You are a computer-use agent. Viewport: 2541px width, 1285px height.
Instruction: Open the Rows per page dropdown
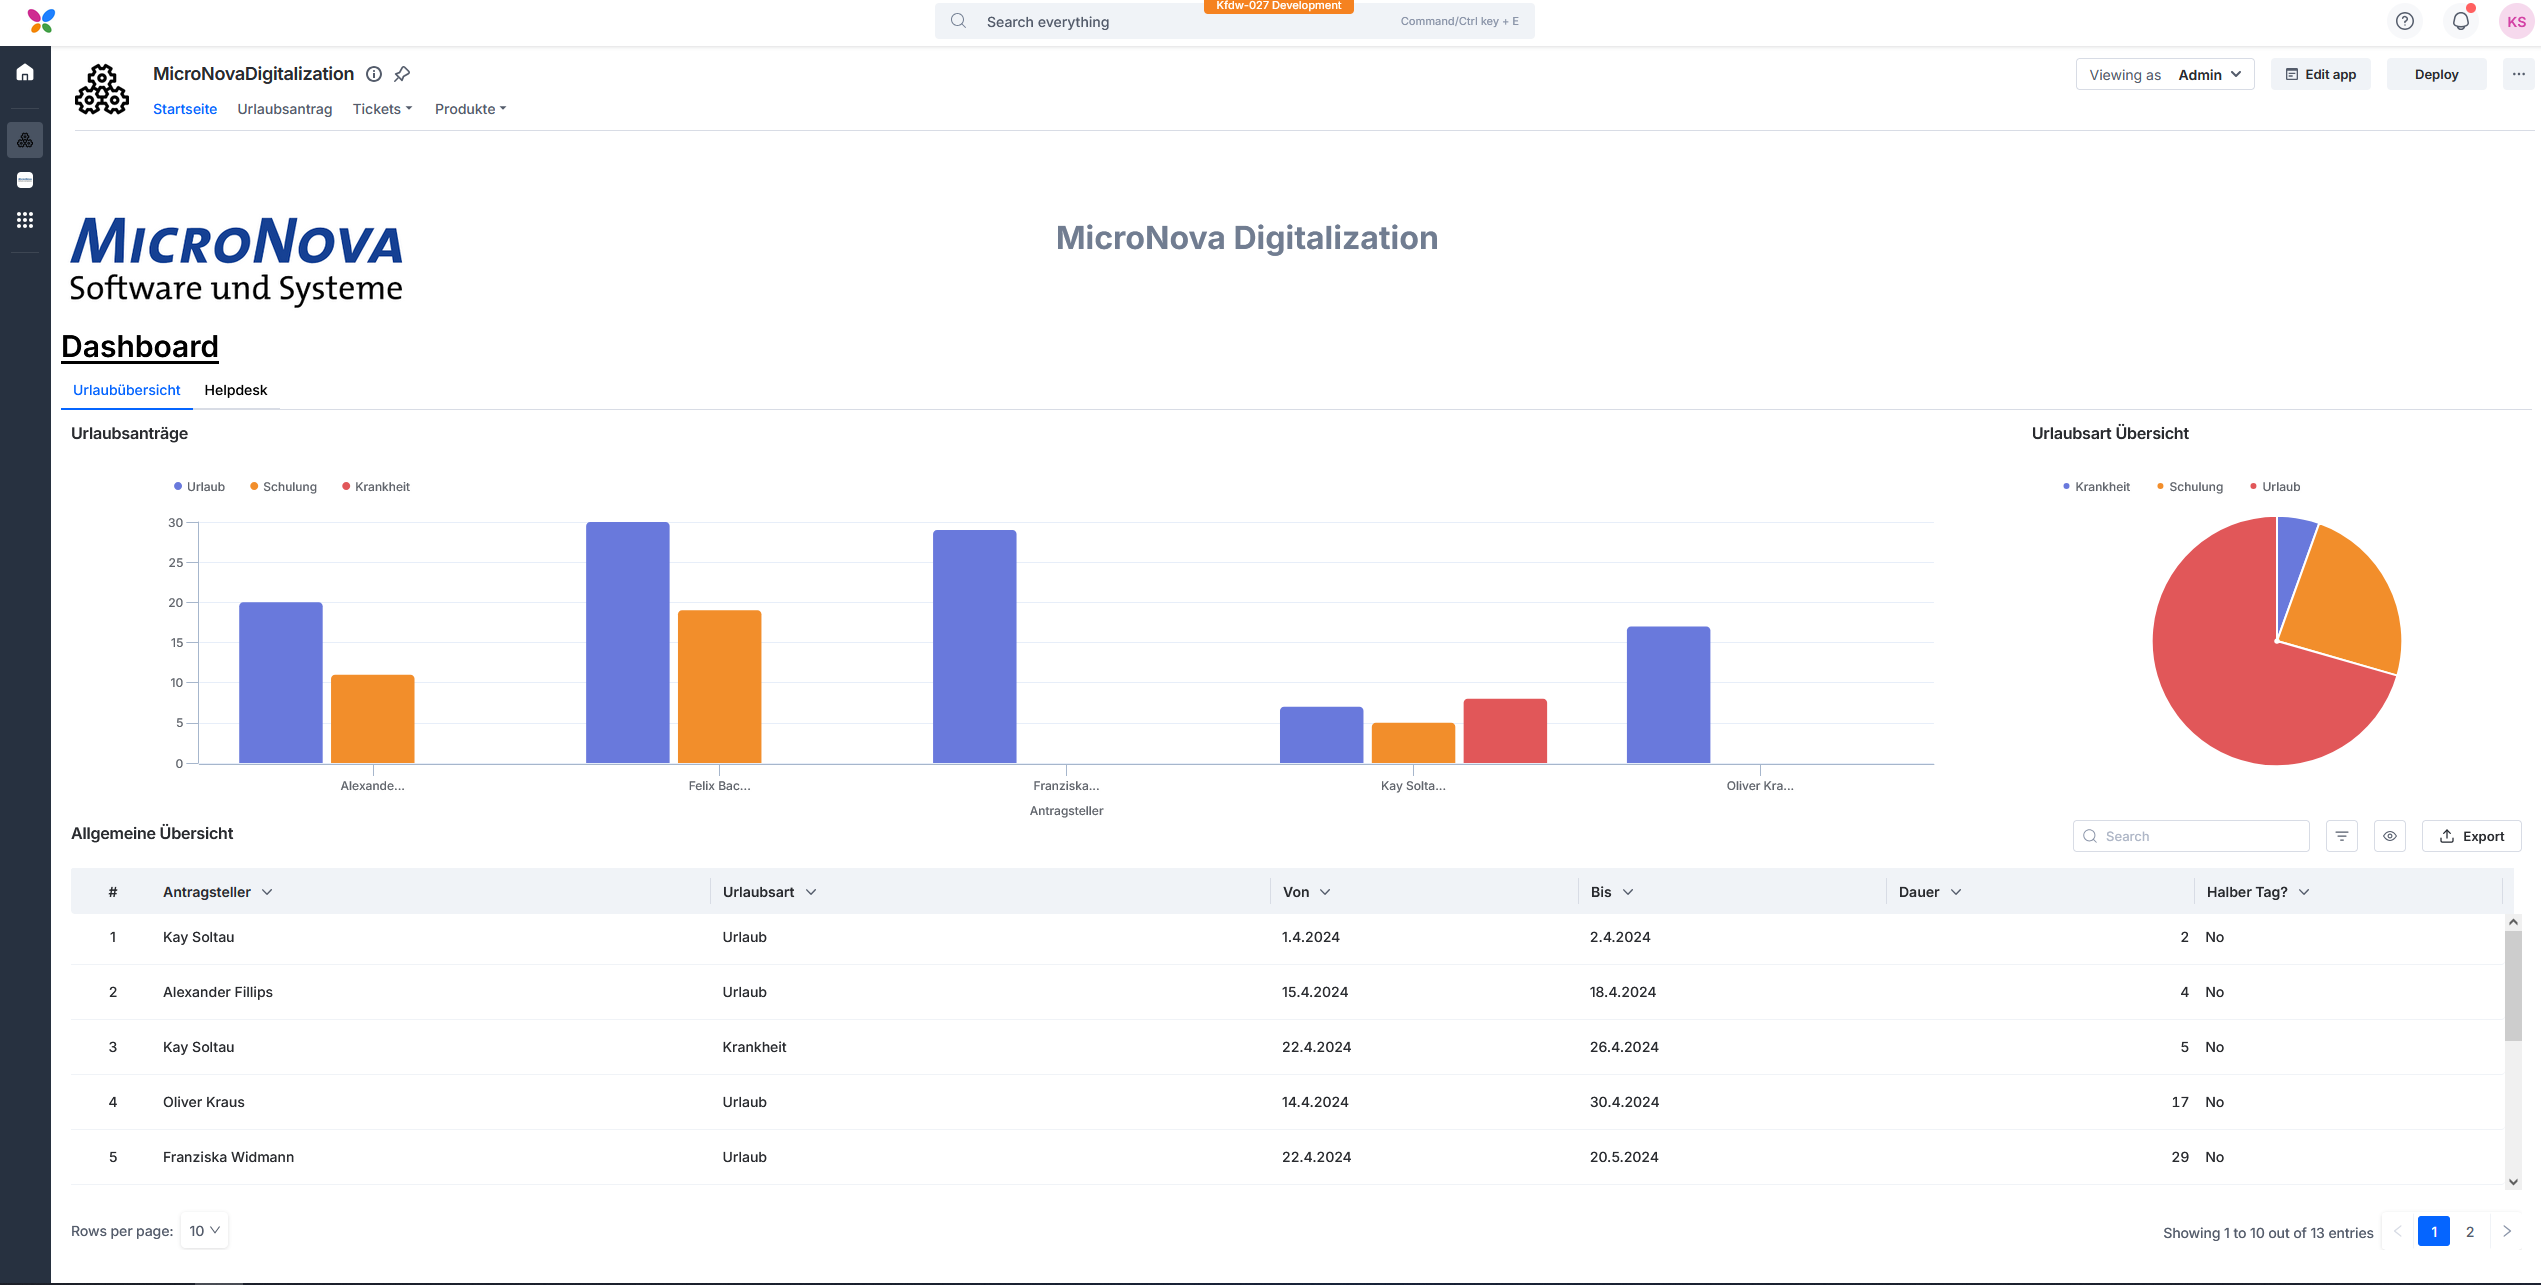pyautogui.click(x=204, y=1231)
